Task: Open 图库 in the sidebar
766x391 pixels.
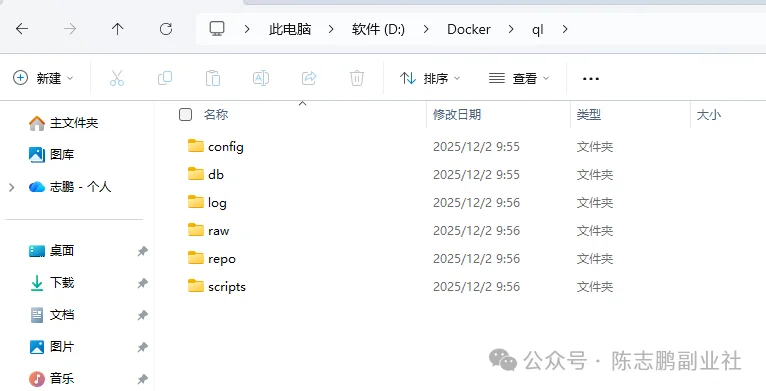Action: pos(62,154)
